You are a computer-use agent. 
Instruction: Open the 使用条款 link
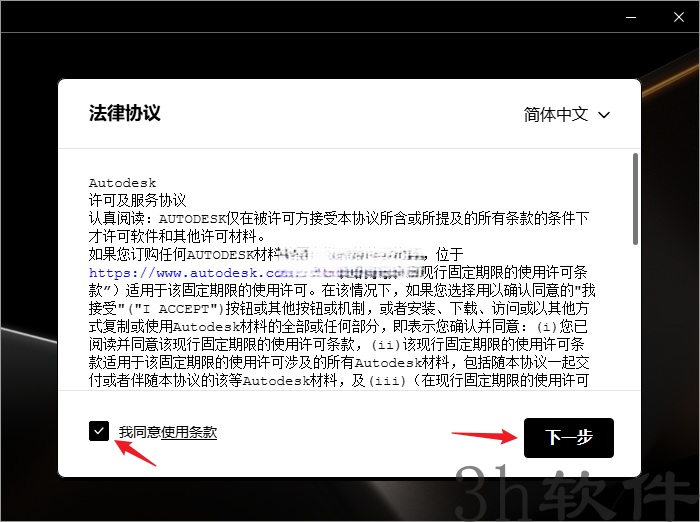click(189, 432)
